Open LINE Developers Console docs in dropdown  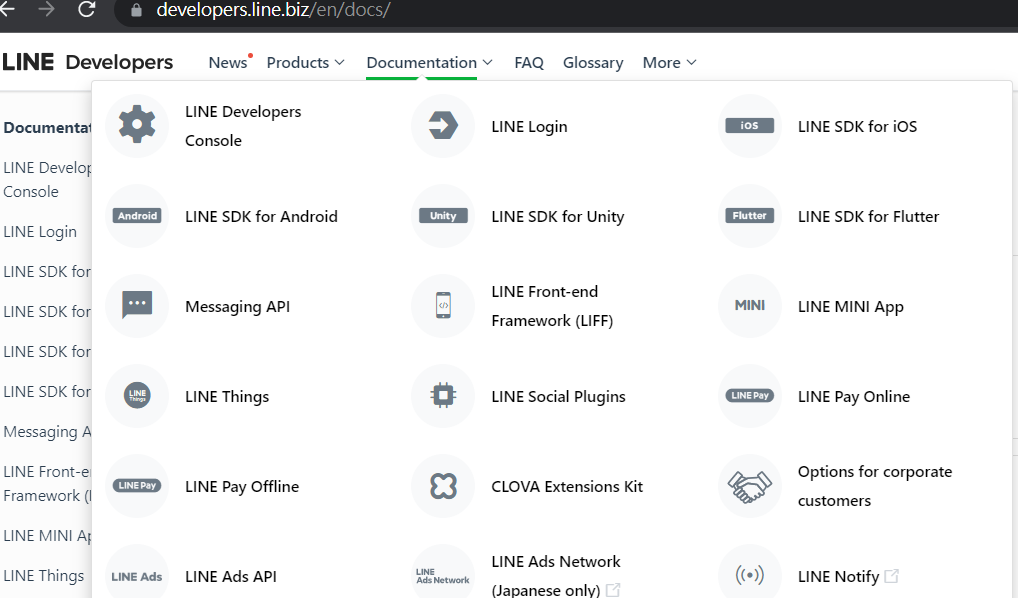[x=243, y=126]
